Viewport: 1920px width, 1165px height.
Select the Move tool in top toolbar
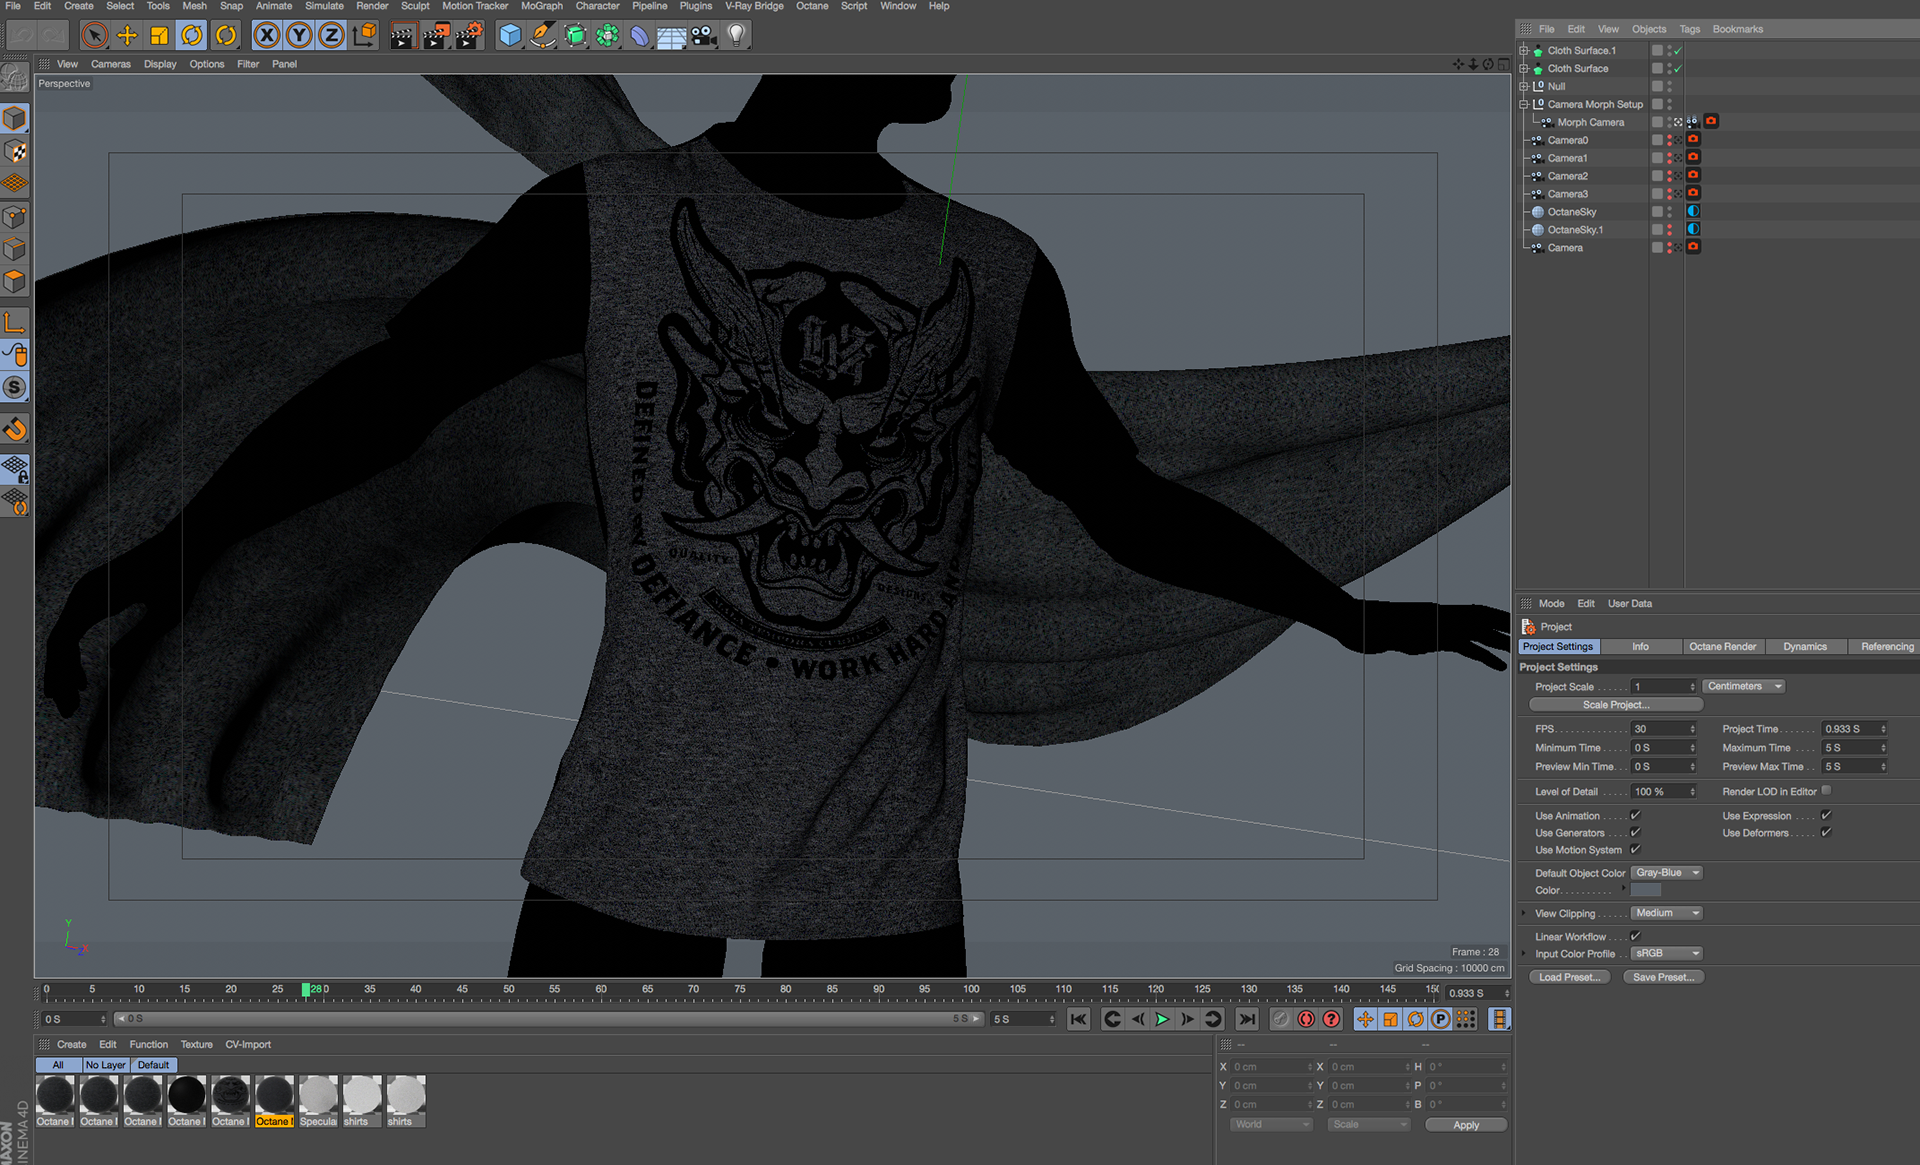127,36
